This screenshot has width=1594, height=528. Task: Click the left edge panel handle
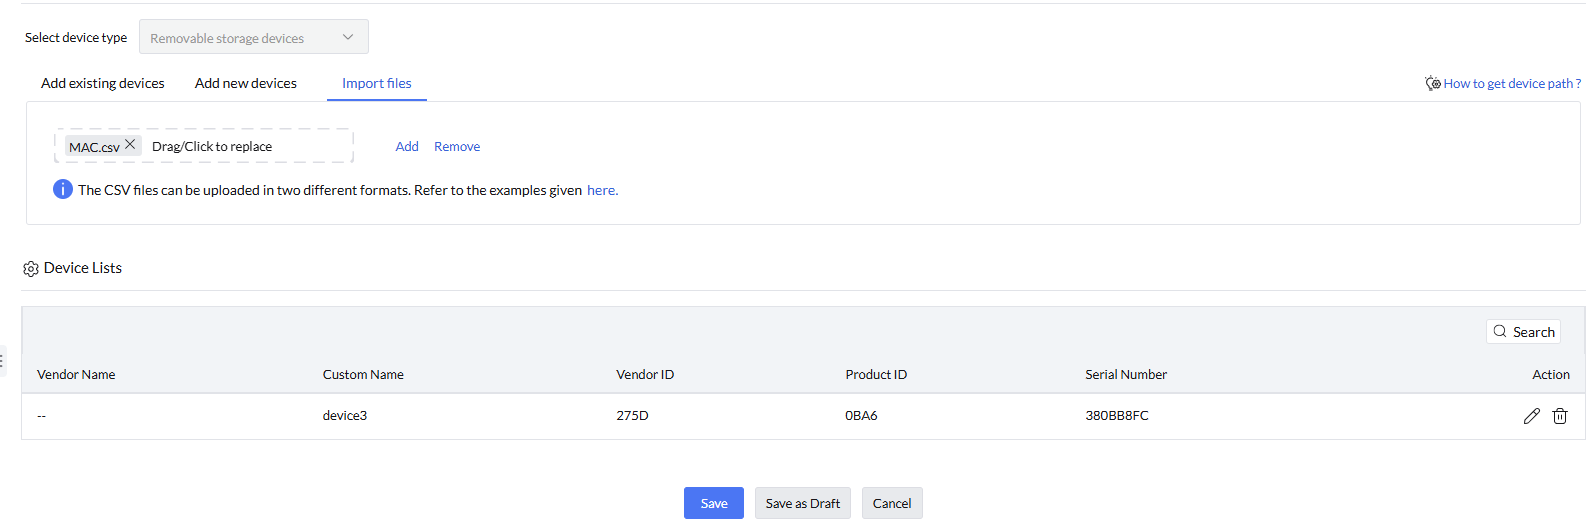(3, 361)
